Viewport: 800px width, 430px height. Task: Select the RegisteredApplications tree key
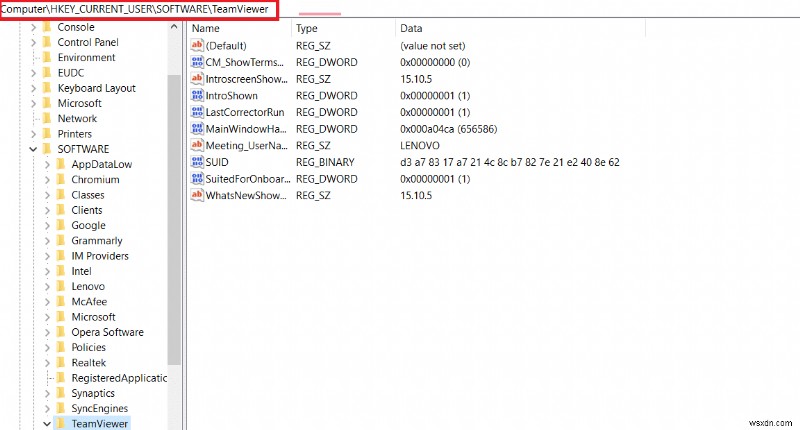tap(119, 378)
